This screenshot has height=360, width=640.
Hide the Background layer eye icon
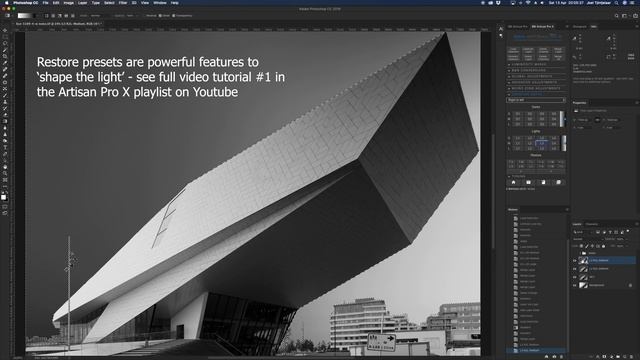pyautogui.click(x=575, y=285)
